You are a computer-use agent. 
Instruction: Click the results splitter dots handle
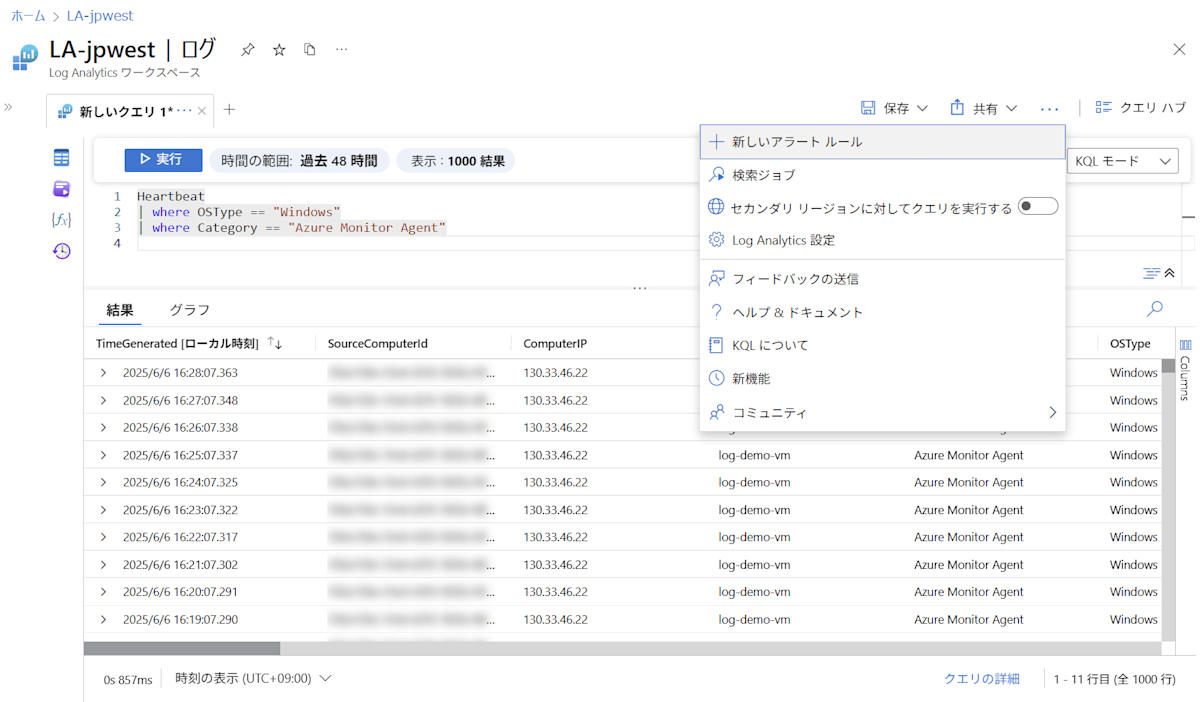(640, 289)
